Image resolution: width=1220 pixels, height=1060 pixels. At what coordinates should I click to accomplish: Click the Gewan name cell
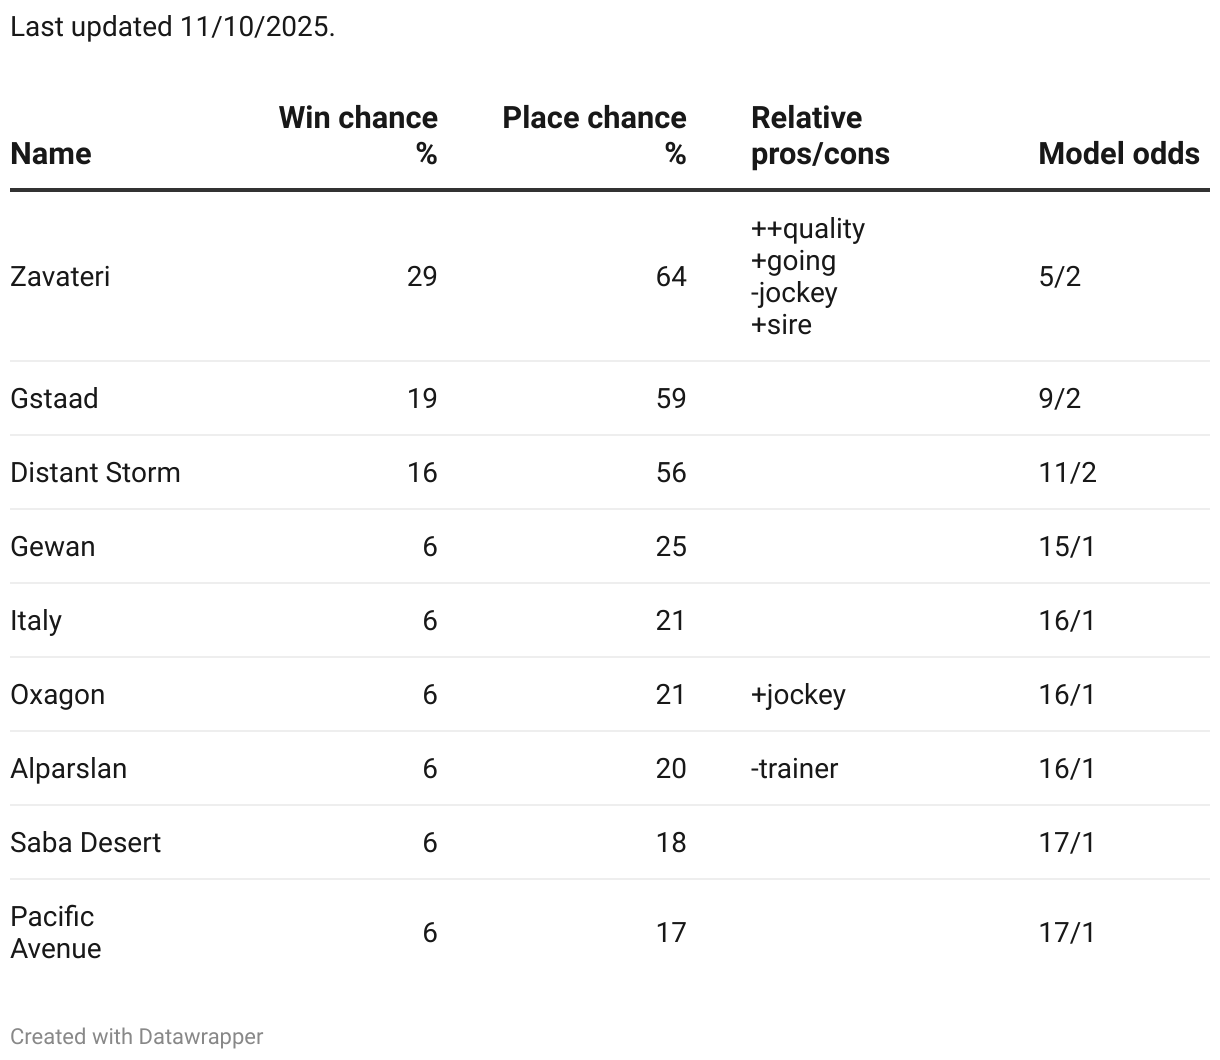point(53,546)
